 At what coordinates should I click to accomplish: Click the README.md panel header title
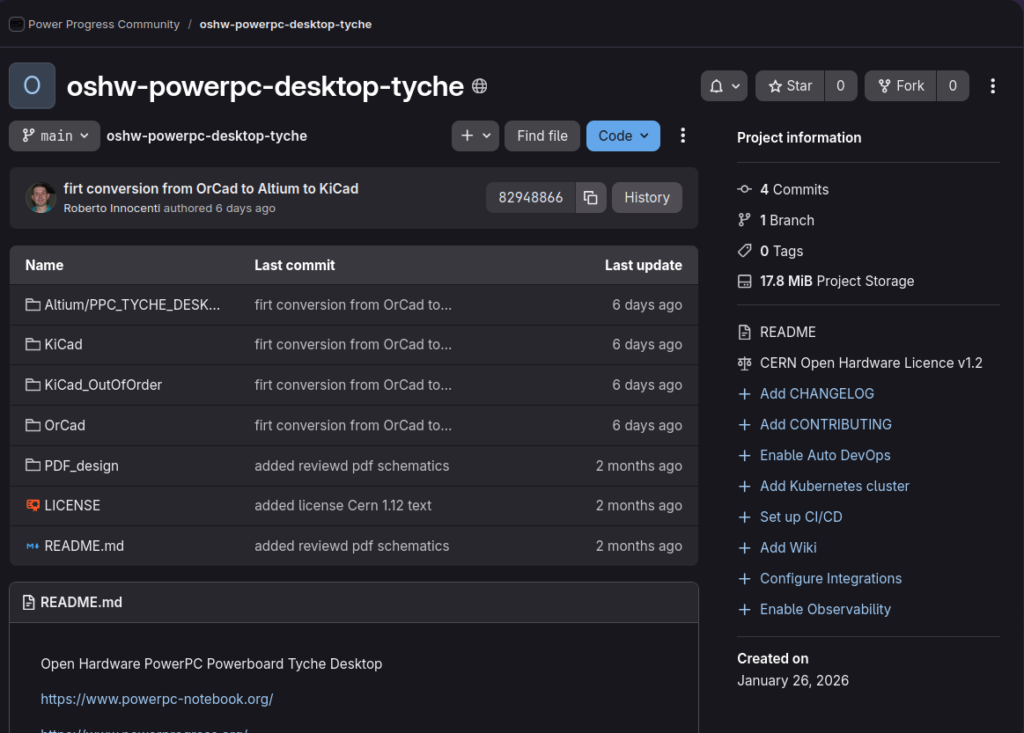pyautogui.click(x=81, y=602)
